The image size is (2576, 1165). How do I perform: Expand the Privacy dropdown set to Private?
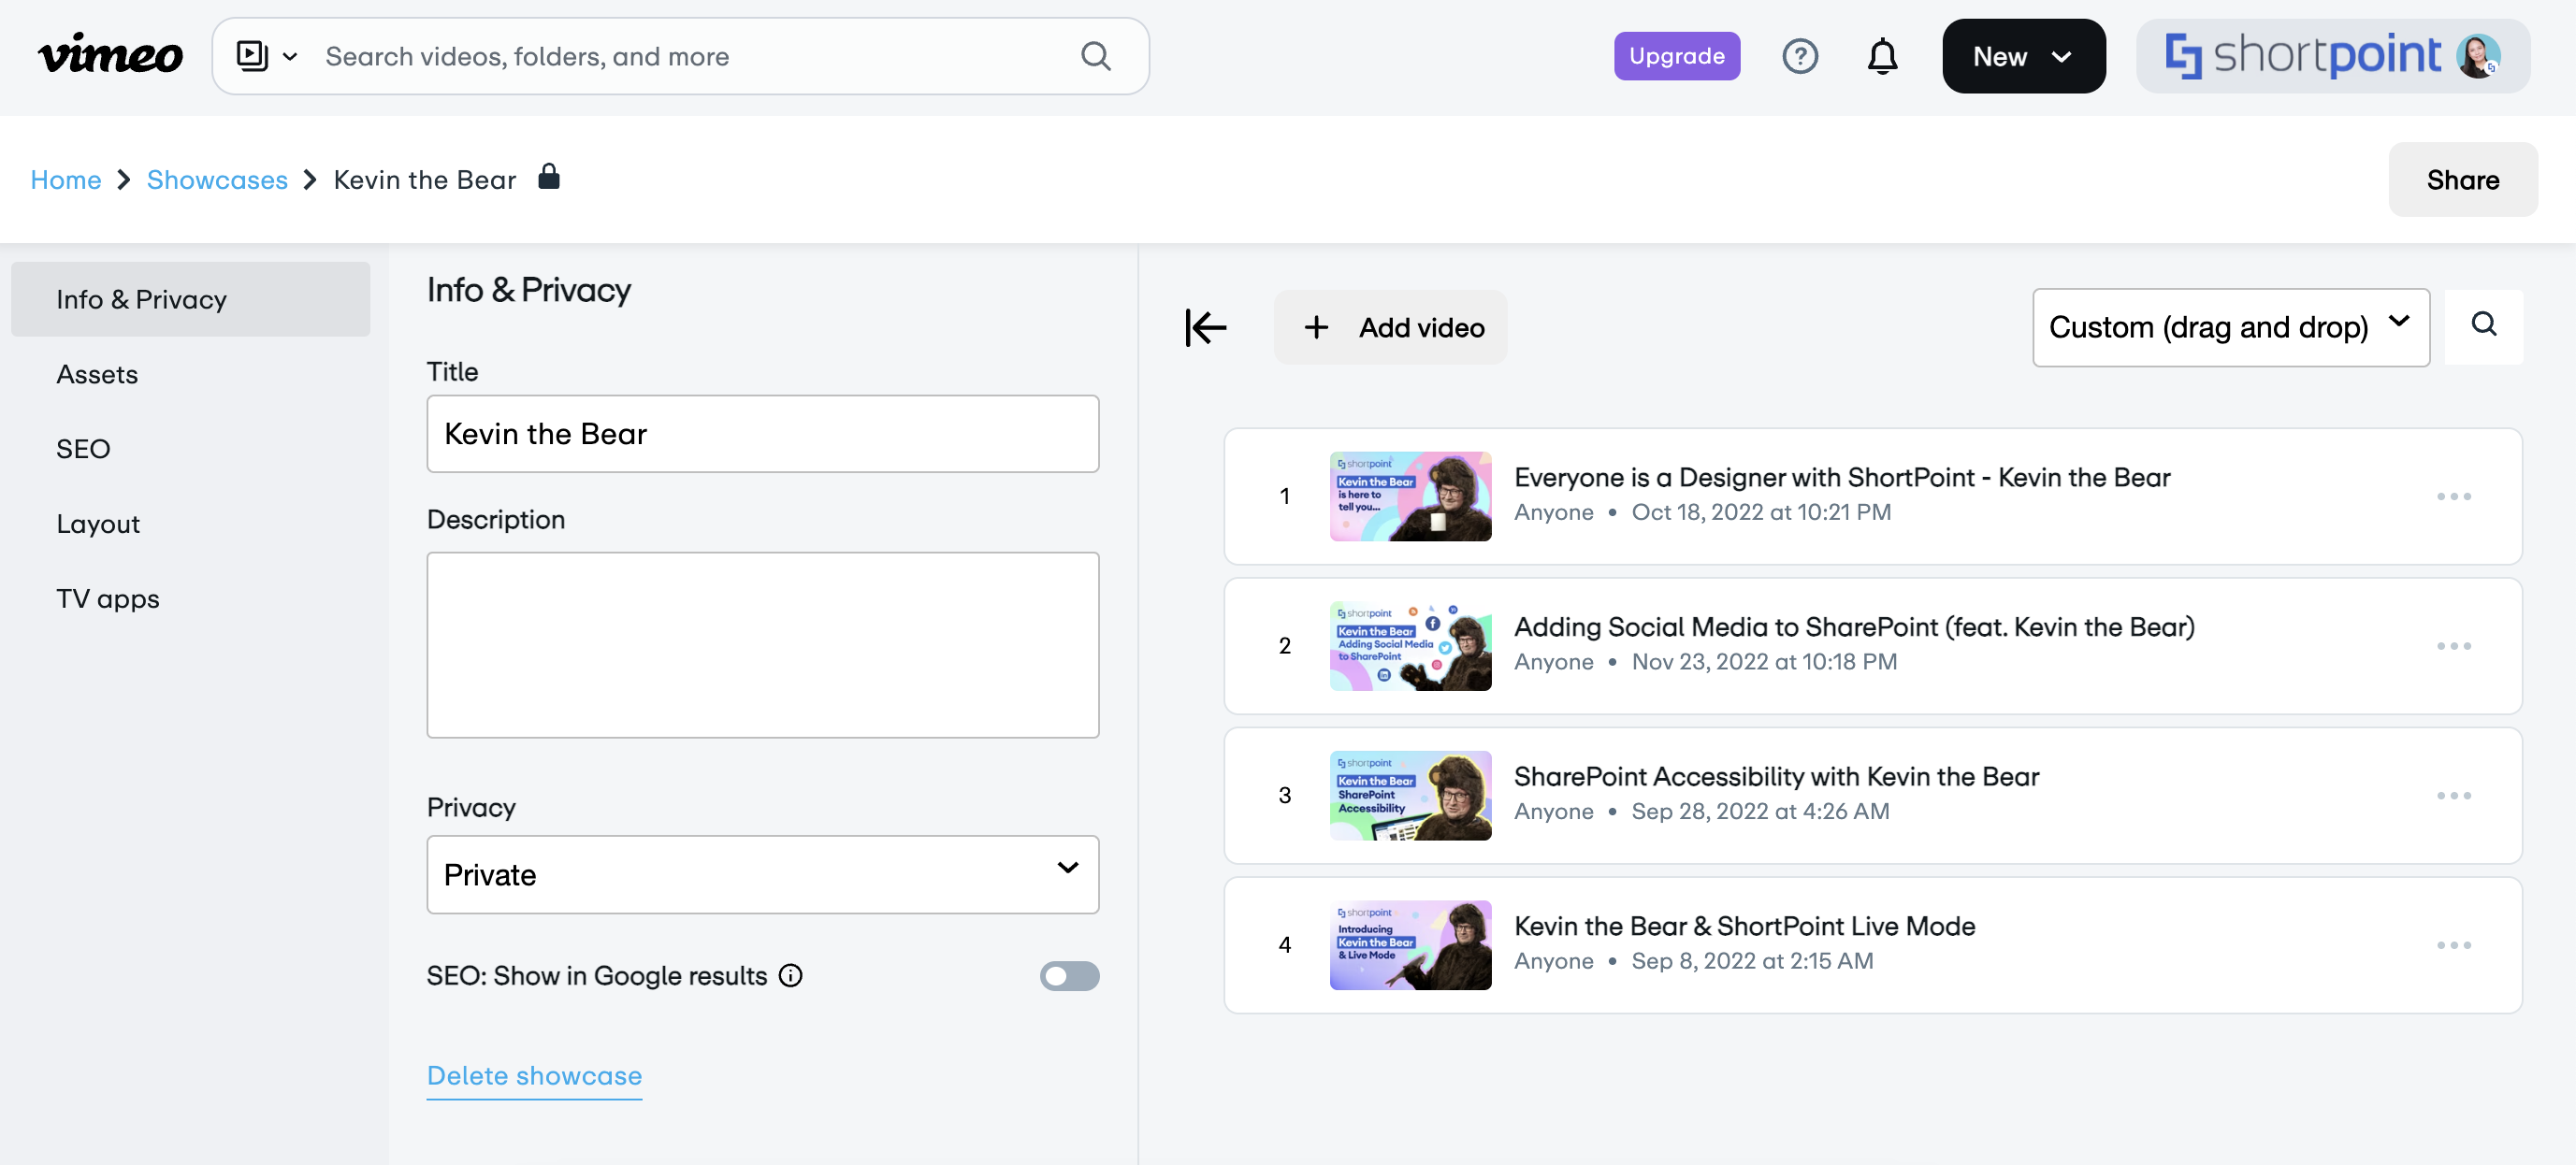tap(762, 875)
